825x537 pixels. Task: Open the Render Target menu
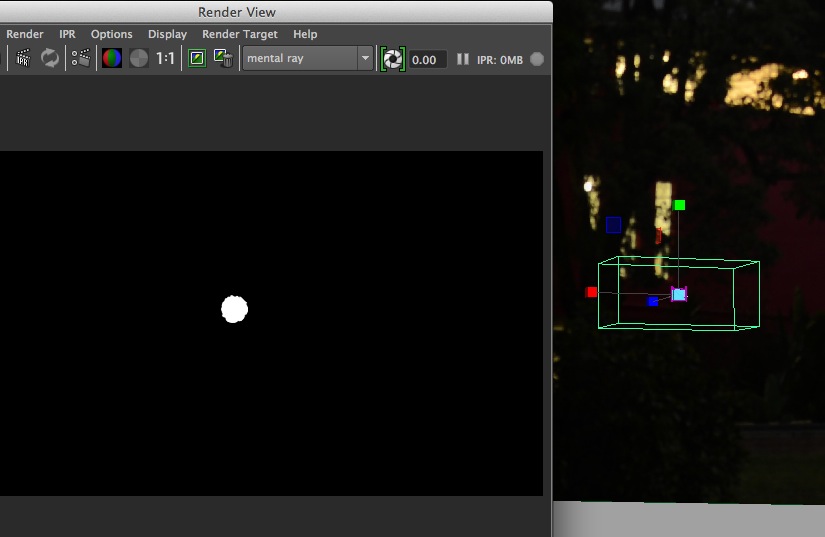click(x=240, y=34)
